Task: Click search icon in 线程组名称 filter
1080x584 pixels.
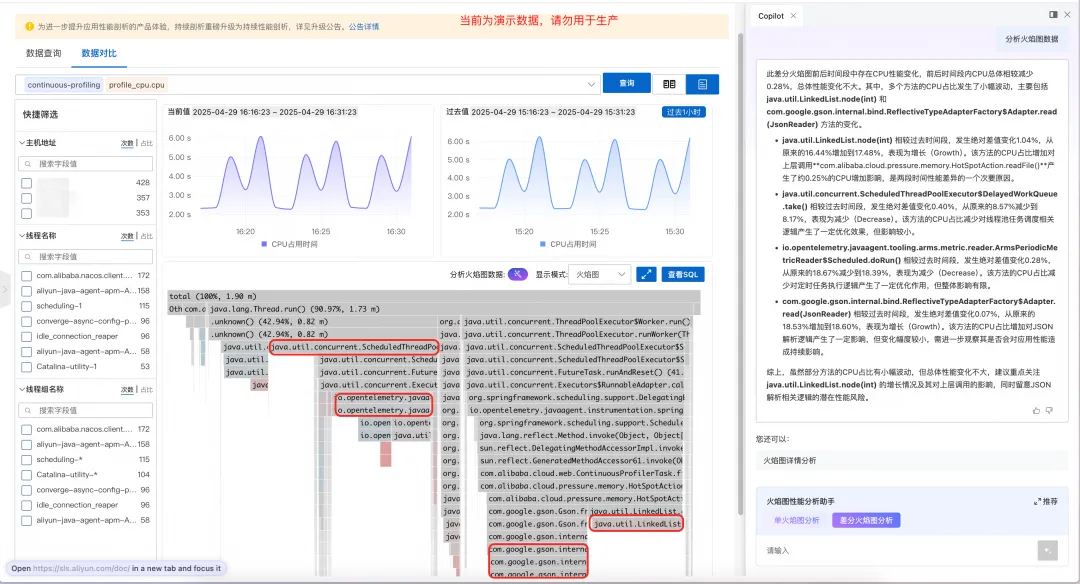Action: (28, 410)
